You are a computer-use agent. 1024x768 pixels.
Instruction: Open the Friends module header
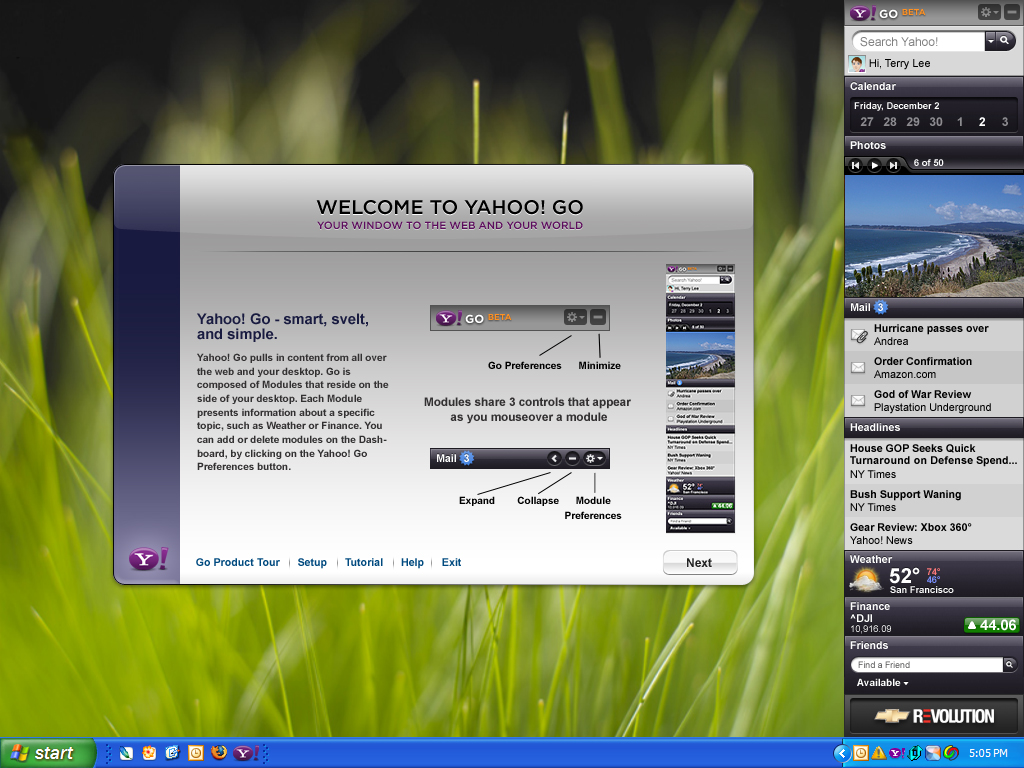tap(934, 645)
